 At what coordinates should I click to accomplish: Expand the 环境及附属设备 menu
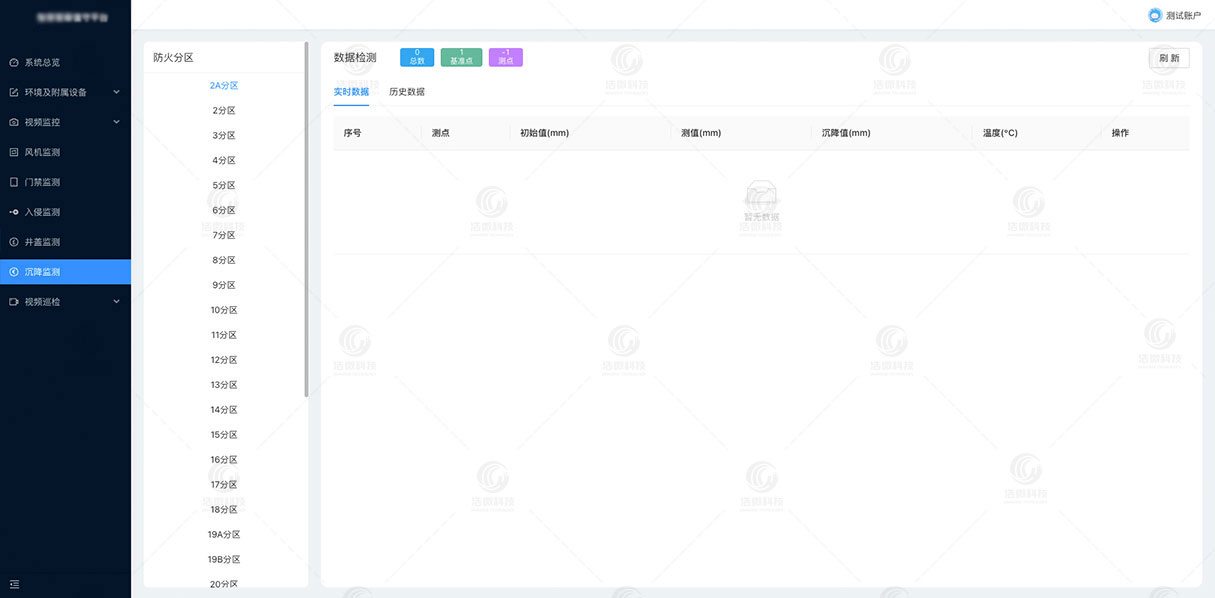[115, 91]
